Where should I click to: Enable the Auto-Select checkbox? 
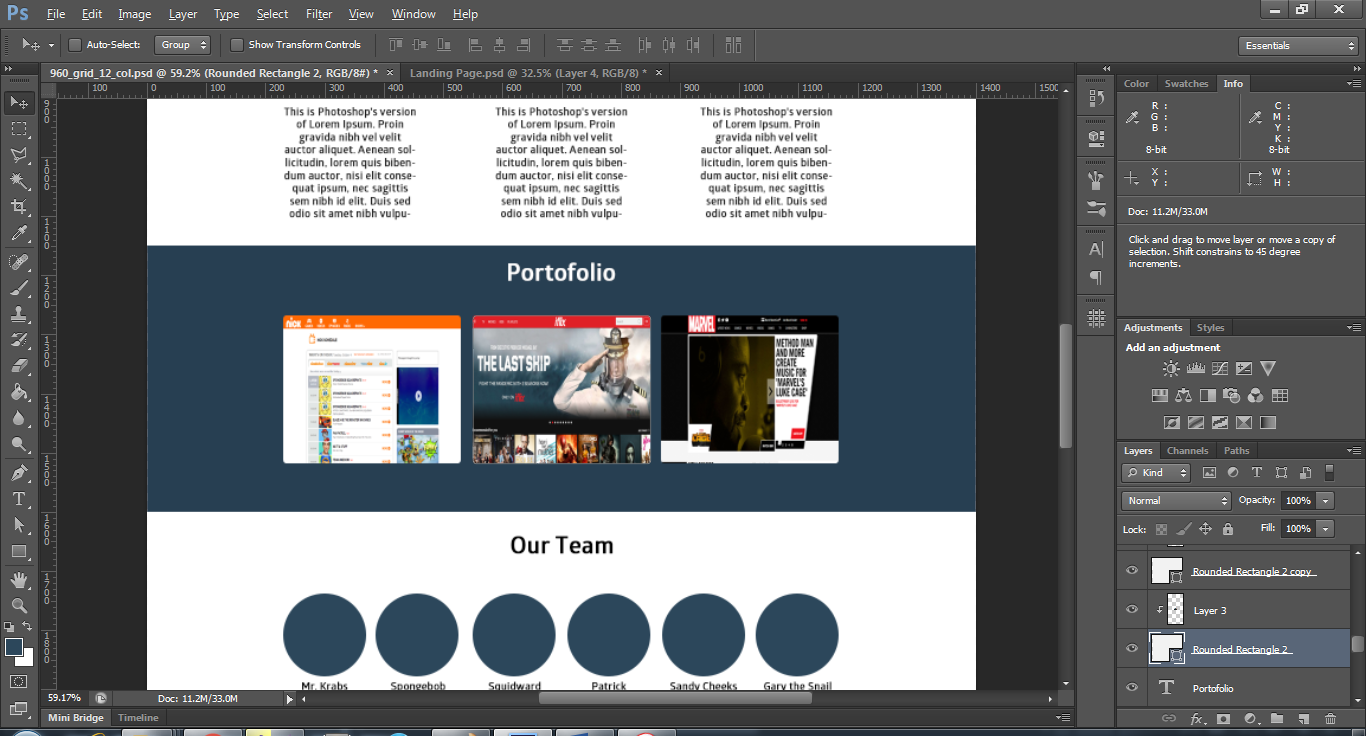74,44
